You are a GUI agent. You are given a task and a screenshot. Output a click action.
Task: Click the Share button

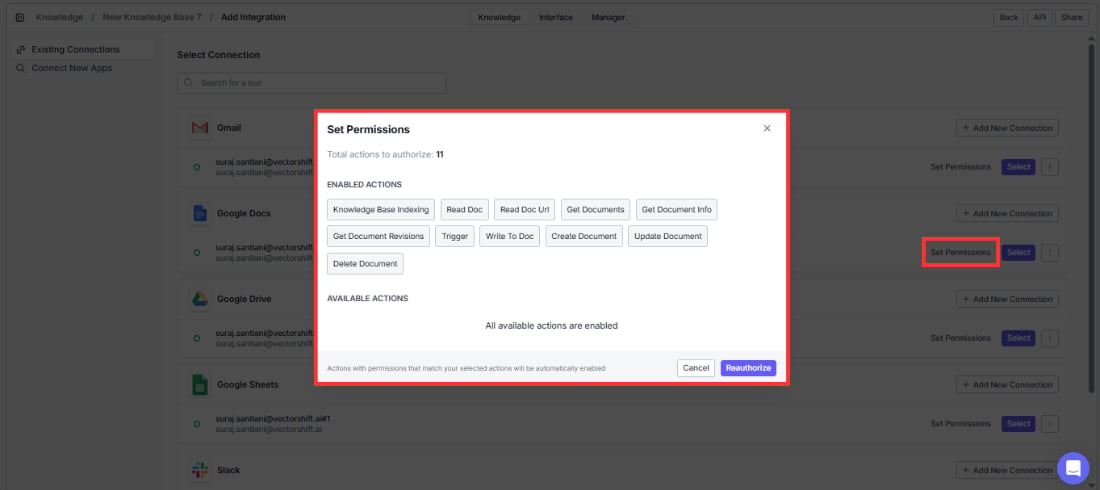click(x=1071, y=18)
